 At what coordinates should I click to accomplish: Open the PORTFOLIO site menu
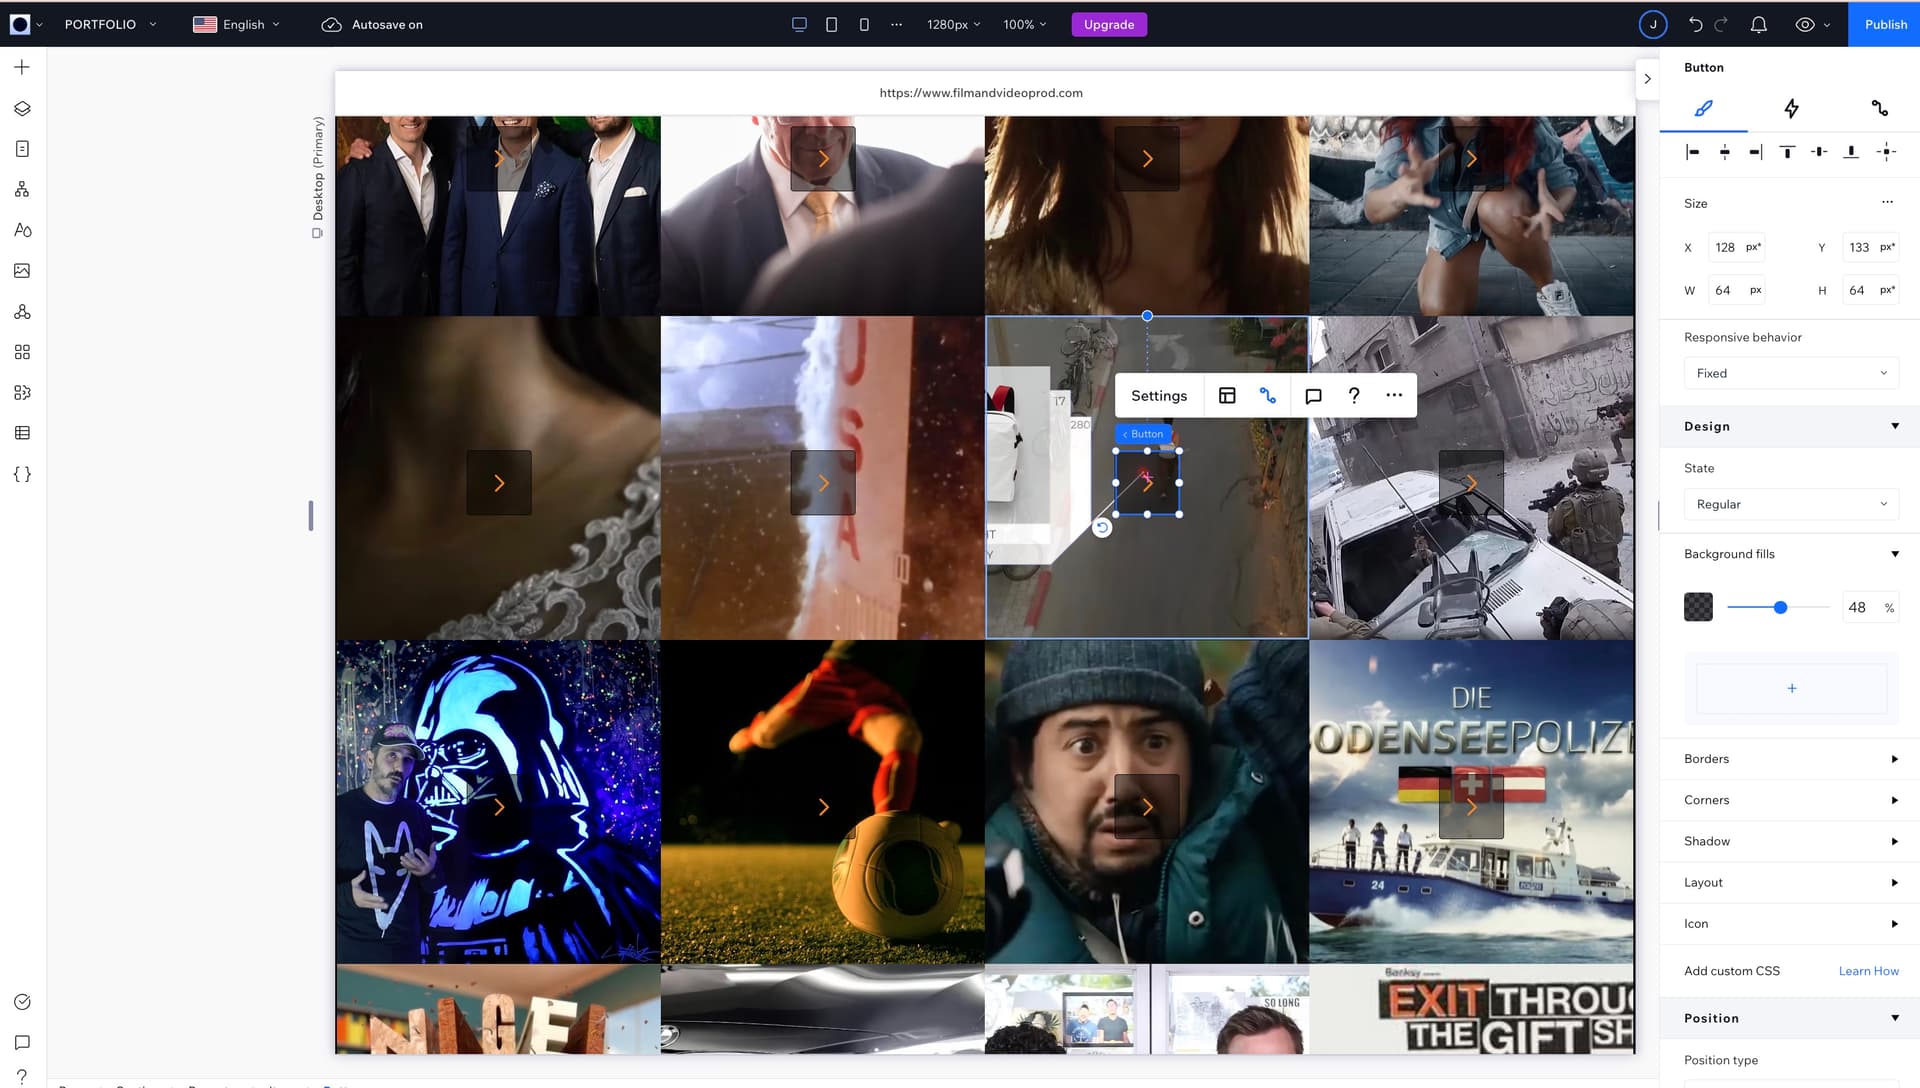pos(110,24)
